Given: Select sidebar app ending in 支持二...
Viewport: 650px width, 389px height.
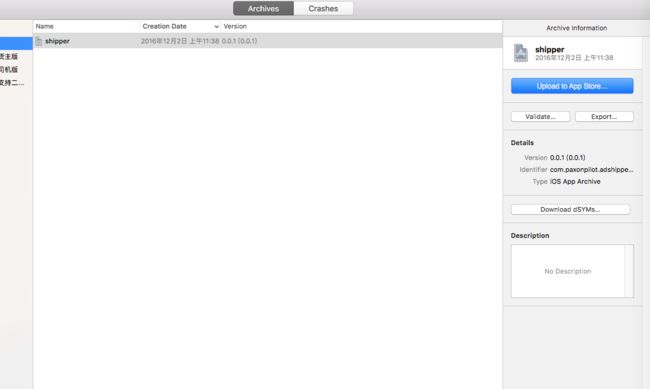Looking at the screenshot, I should pyautogui.click(x=12, y=83).
